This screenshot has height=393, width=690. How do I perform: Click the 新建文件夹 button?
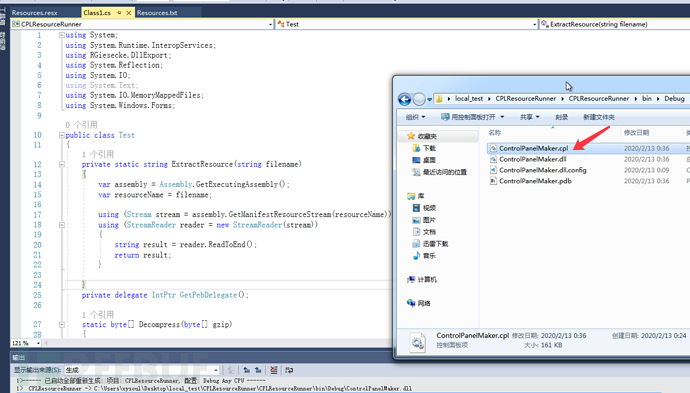(x=599, y=117)
